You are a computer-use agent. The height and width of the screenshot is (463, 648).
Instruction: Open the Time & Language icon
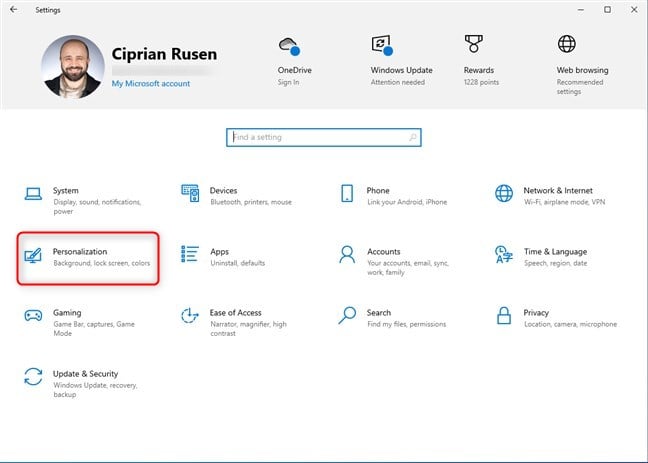(x=504, y=255)
